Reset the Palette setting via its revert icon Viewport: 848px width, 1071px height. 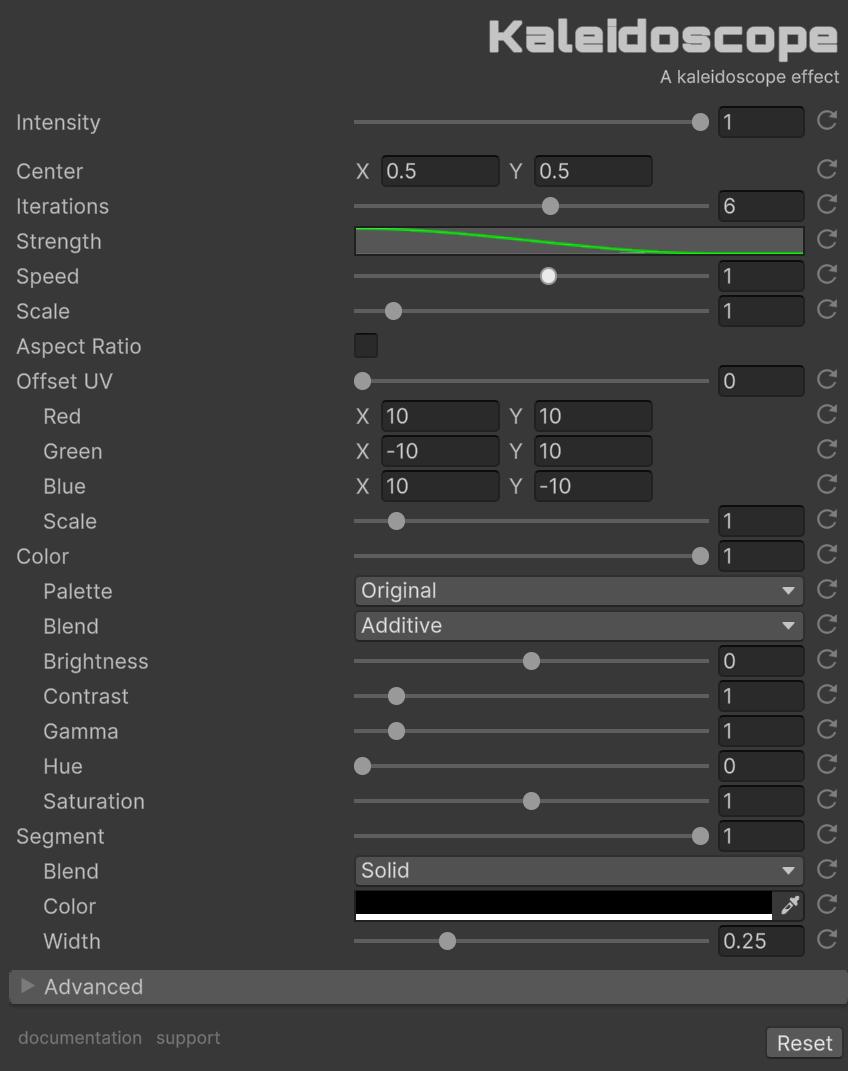826,590
